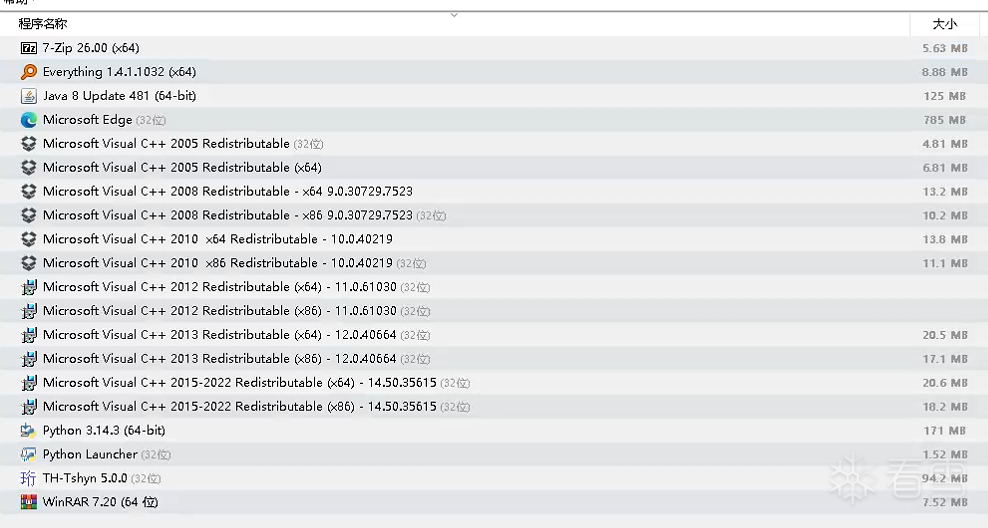The image size is (988, 528).
Task: Click icon of Visual C++ 2012 (x64) 11.0.61030
Action: pyautogui.click(x=29, y=287)
